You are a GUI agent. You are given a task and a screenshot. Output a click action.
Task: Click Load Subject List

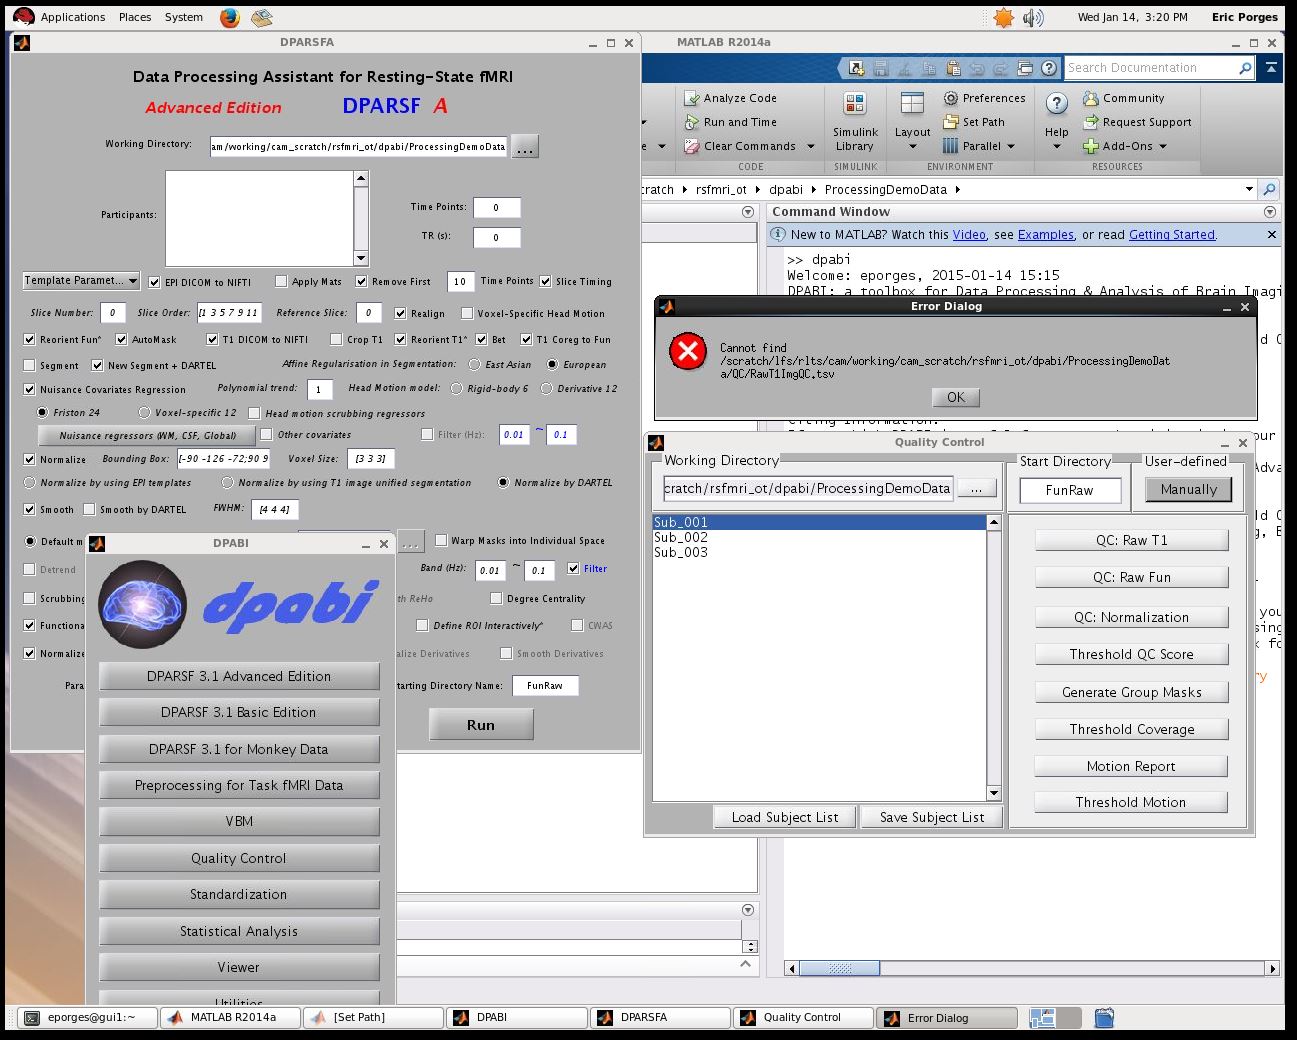(785, 817)
